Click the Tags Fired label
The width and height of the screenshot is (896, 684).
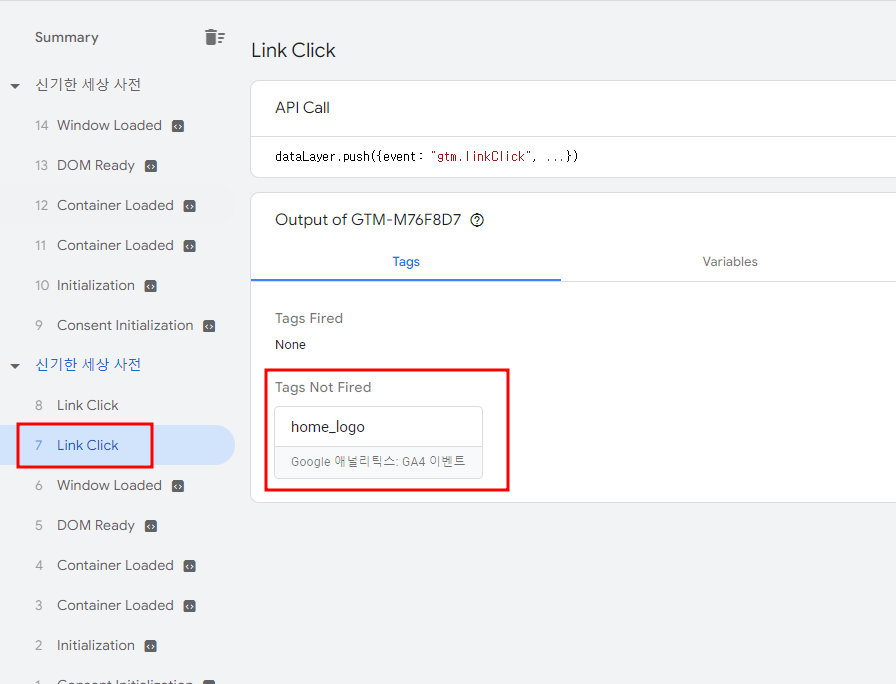pos(309,318)
